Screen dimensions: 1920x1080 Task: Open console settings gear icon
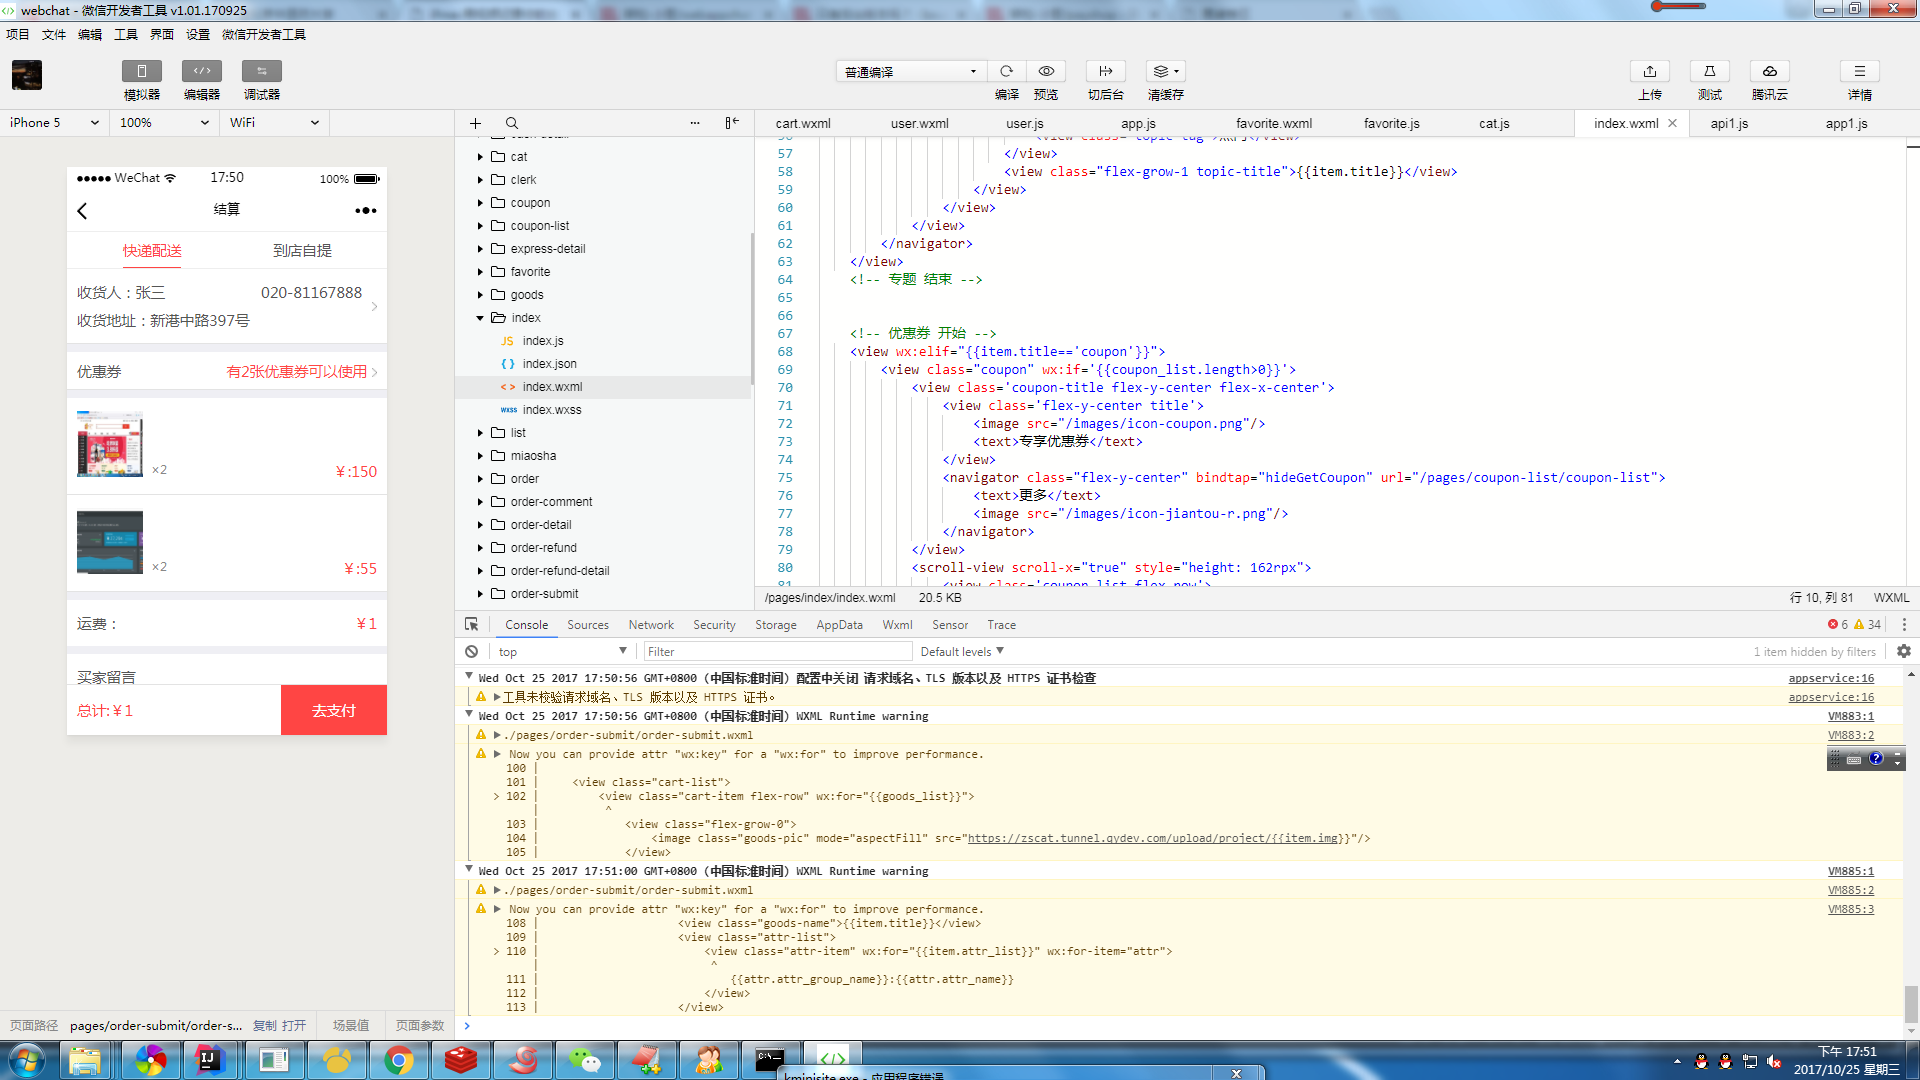1904,651
